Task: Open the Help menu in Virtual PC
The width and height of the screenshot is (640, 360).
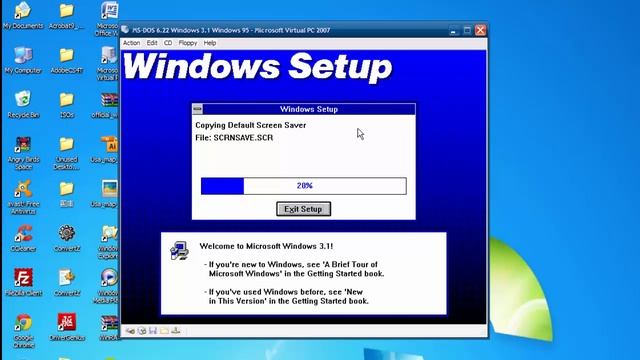Action: coord(210,43)
